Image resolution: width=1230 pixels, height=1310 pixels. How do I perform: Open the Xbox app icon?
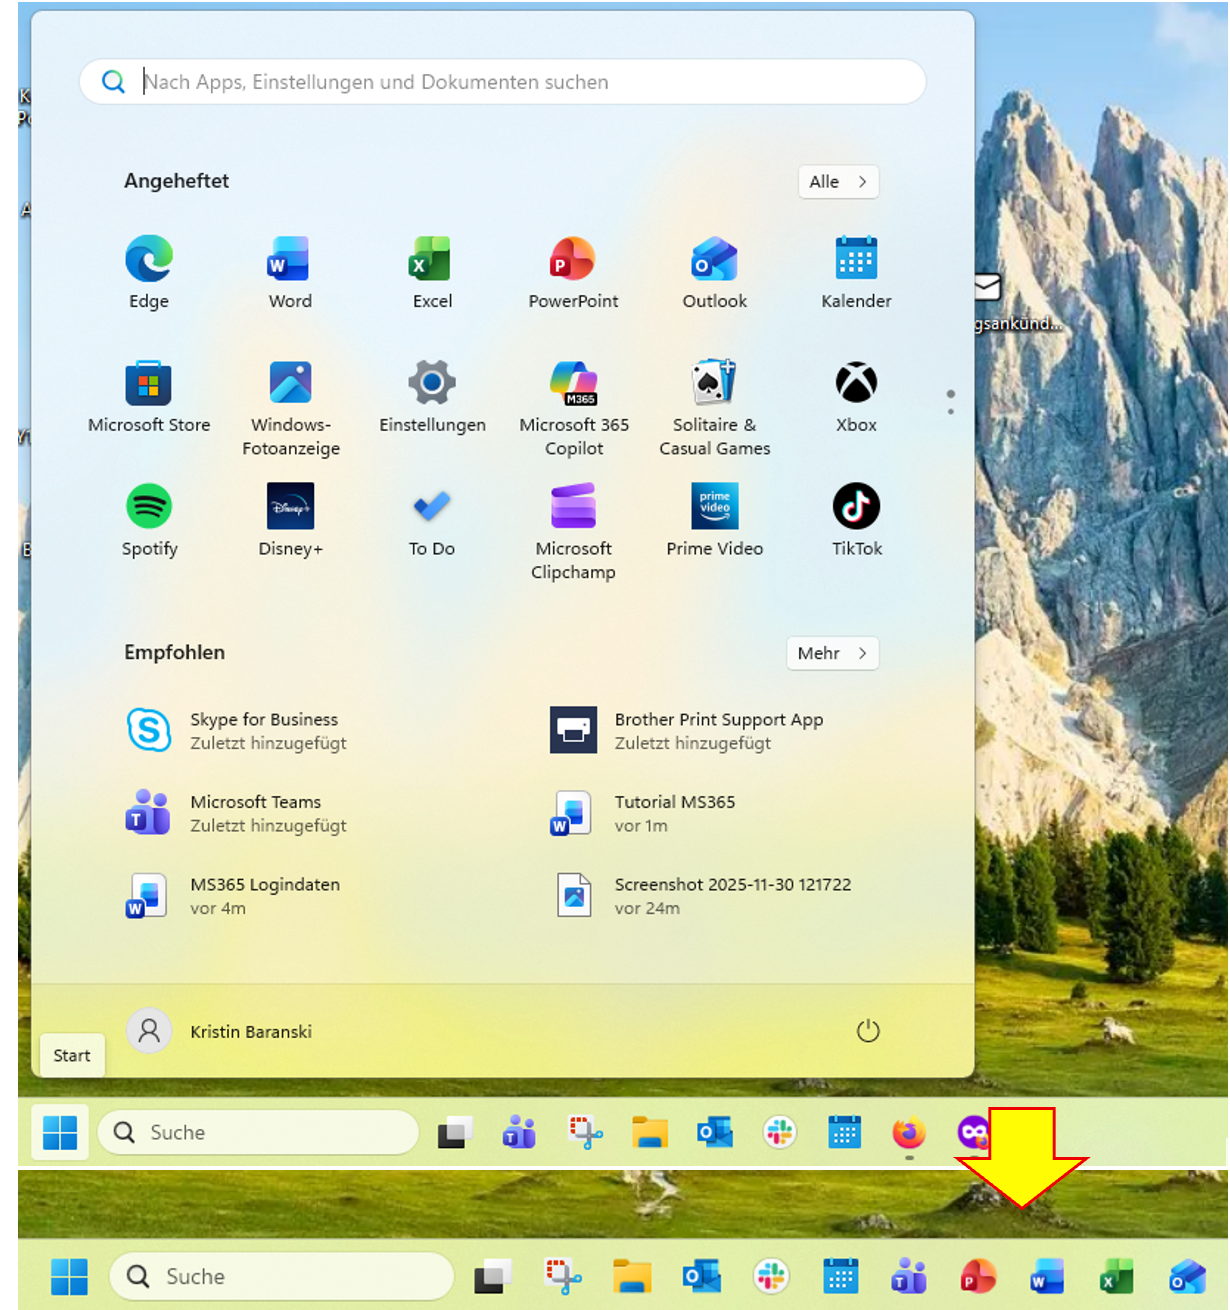(856, 383)
